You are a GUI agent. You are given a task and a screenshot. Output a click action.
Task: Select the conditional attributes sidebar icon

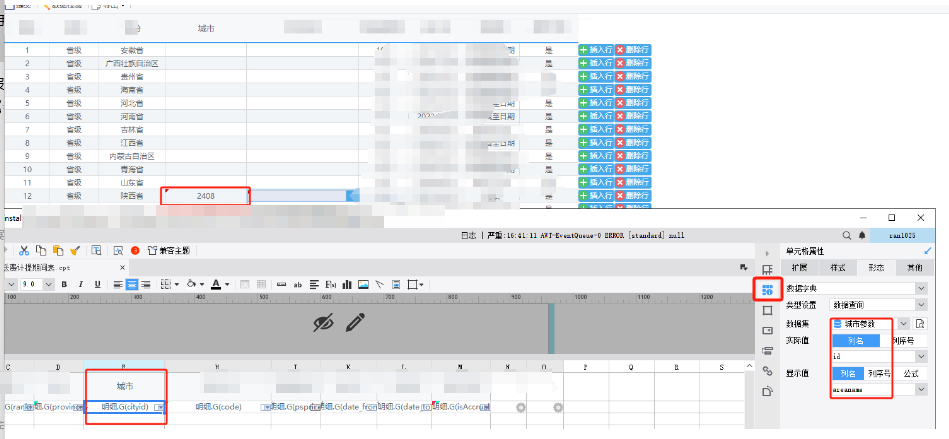pos(767,351)
